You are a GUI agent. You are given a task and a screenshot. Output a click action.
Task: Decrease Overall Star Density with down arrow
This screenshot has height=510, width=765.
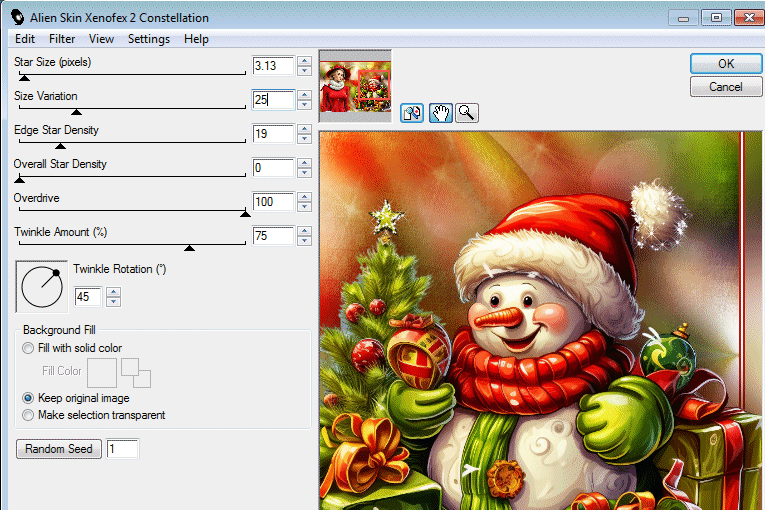click(x=304, y=173)
